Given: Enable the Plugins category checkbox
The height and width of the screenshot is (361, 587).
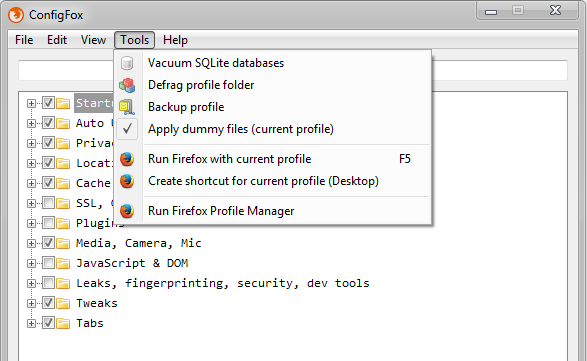Looking at the screenshot, I should click(48, 223).
